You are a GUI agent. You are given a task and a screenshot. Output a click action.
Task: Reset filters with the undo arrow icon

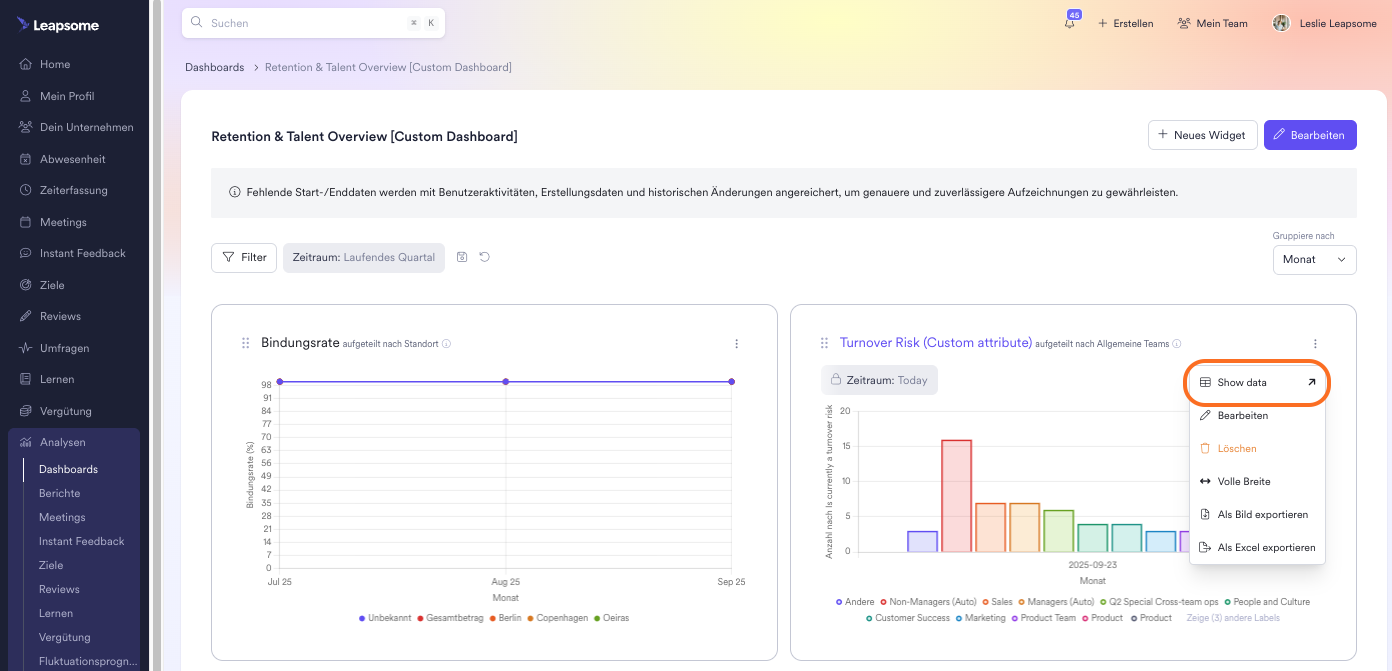point(485,257)
